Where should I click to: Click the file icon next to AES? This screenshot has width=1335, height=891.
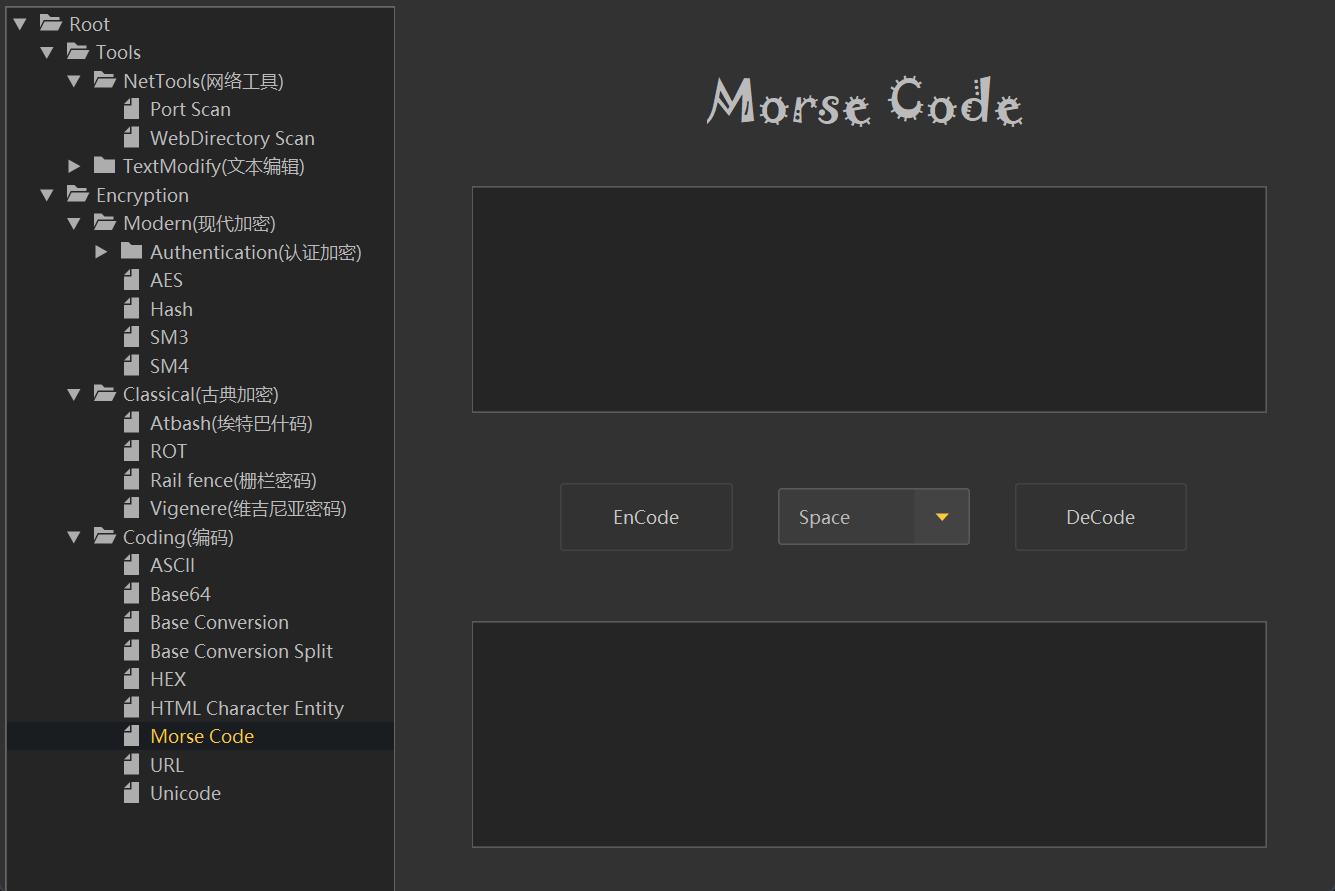point(131,280)
